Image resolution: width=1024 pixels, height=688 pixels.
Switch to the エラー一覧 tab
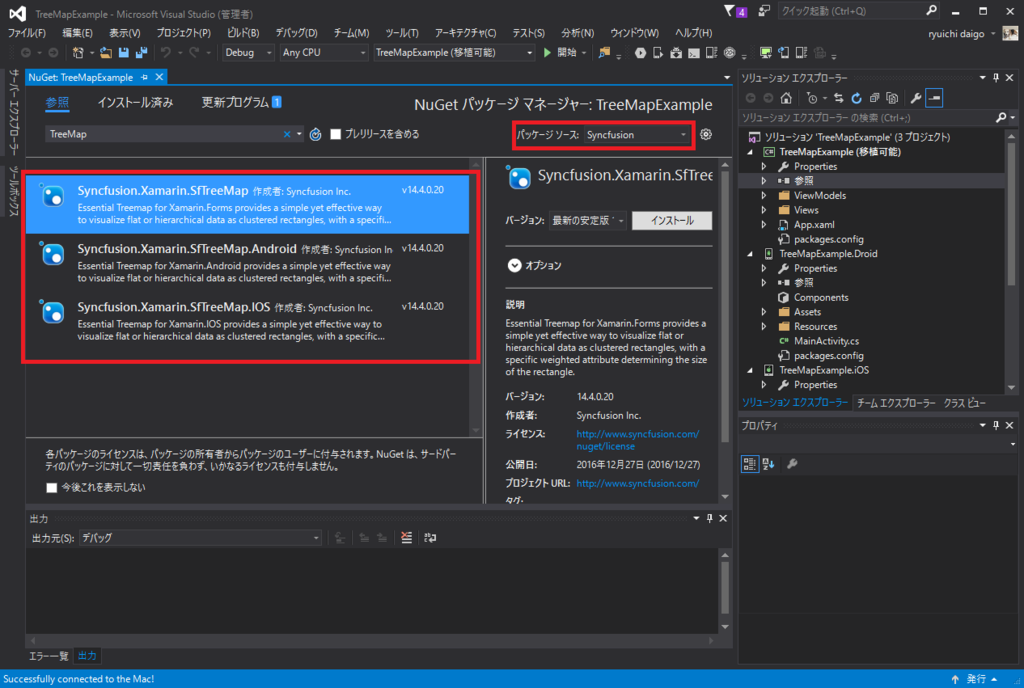[x=49, y=656]
